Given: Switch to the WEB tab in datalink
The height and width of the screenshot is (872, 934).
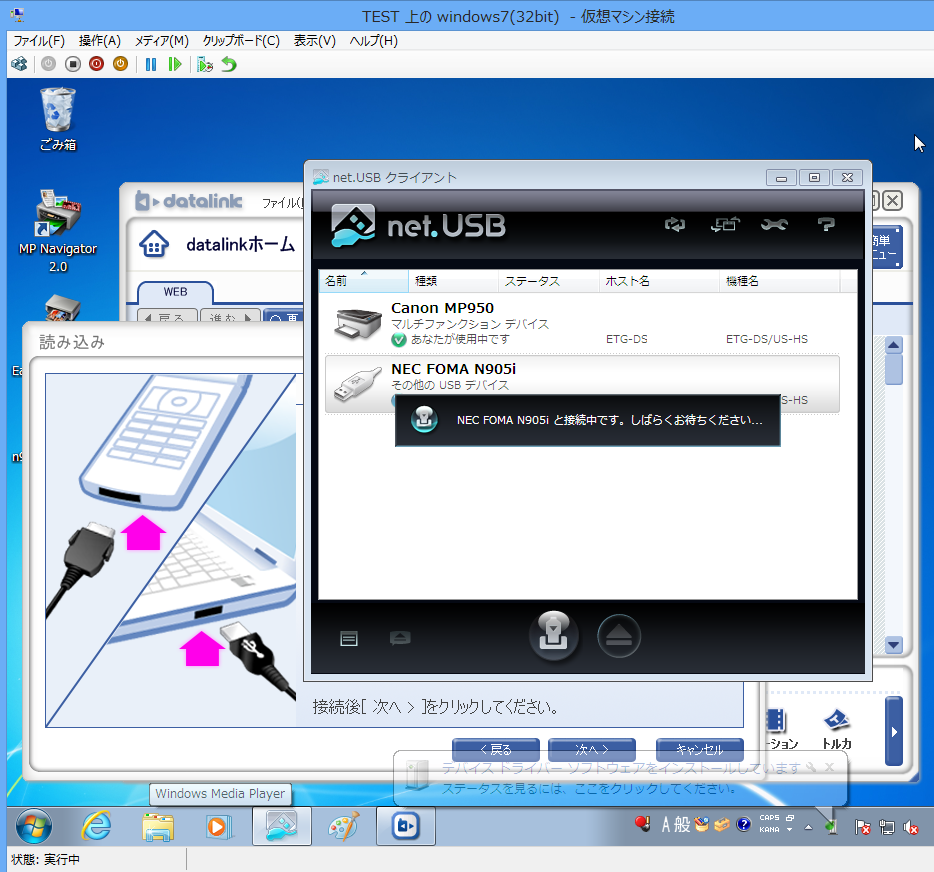Looking at the screenshot, I should point(175,292).
